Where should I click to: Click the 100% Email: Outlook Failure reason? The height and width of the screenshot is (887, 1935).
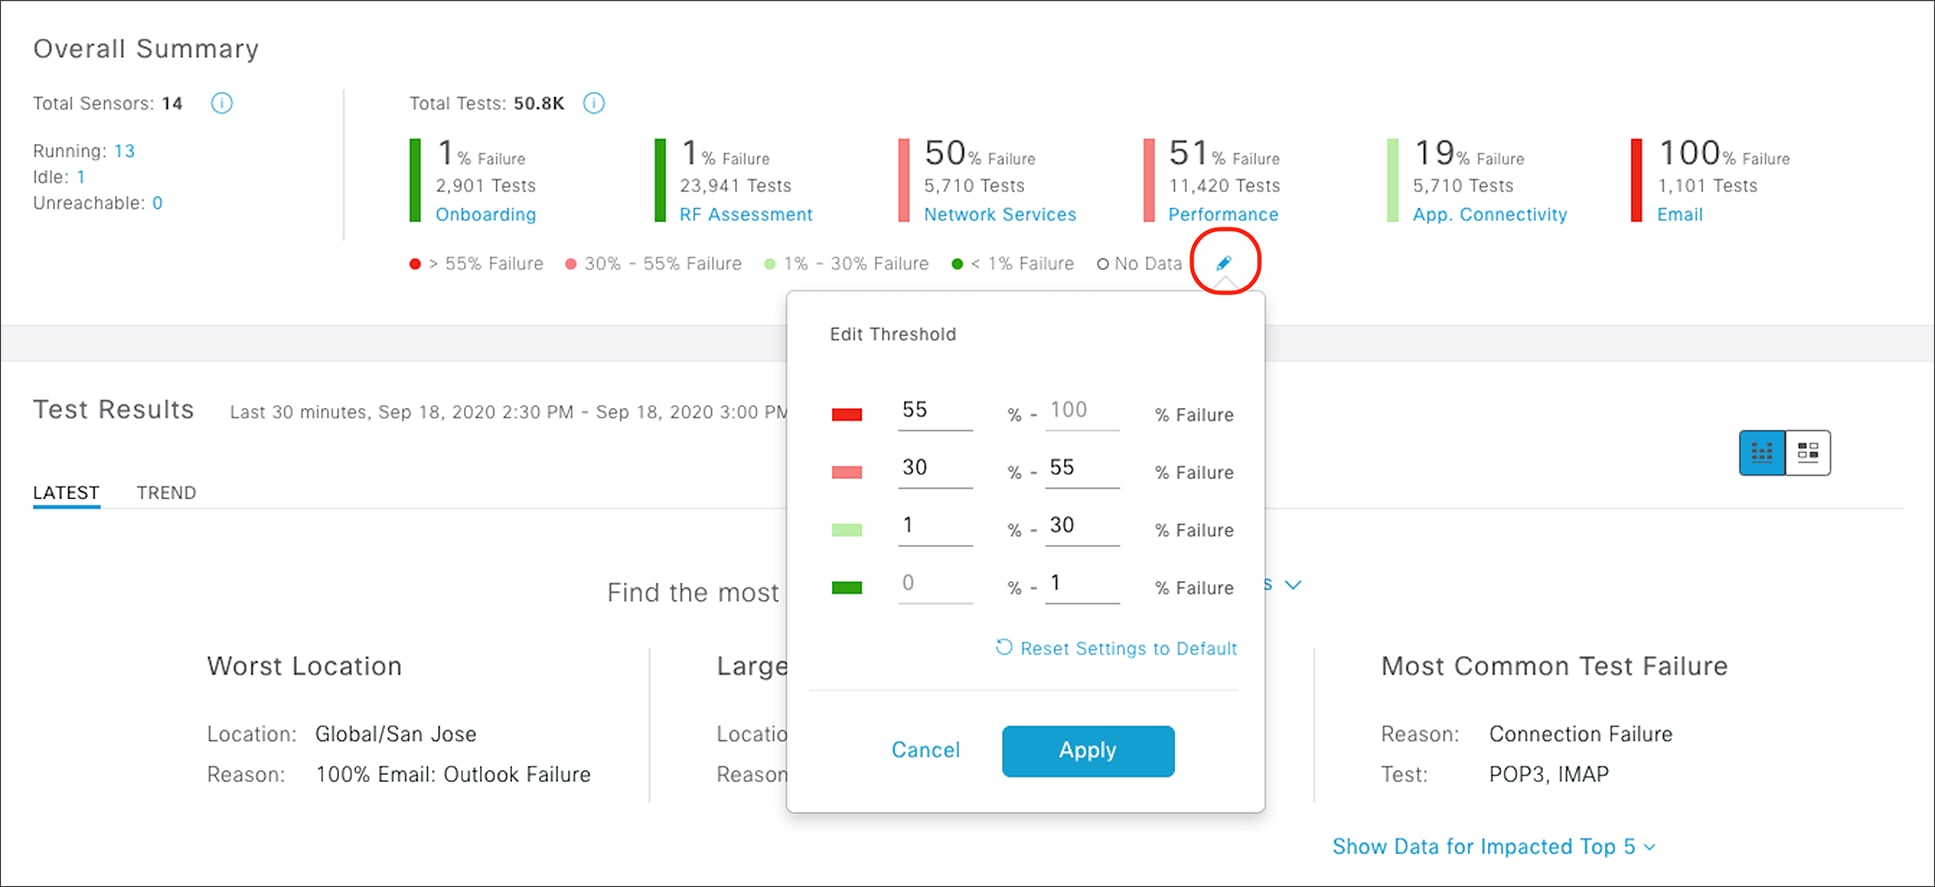[x=453, y=775]
